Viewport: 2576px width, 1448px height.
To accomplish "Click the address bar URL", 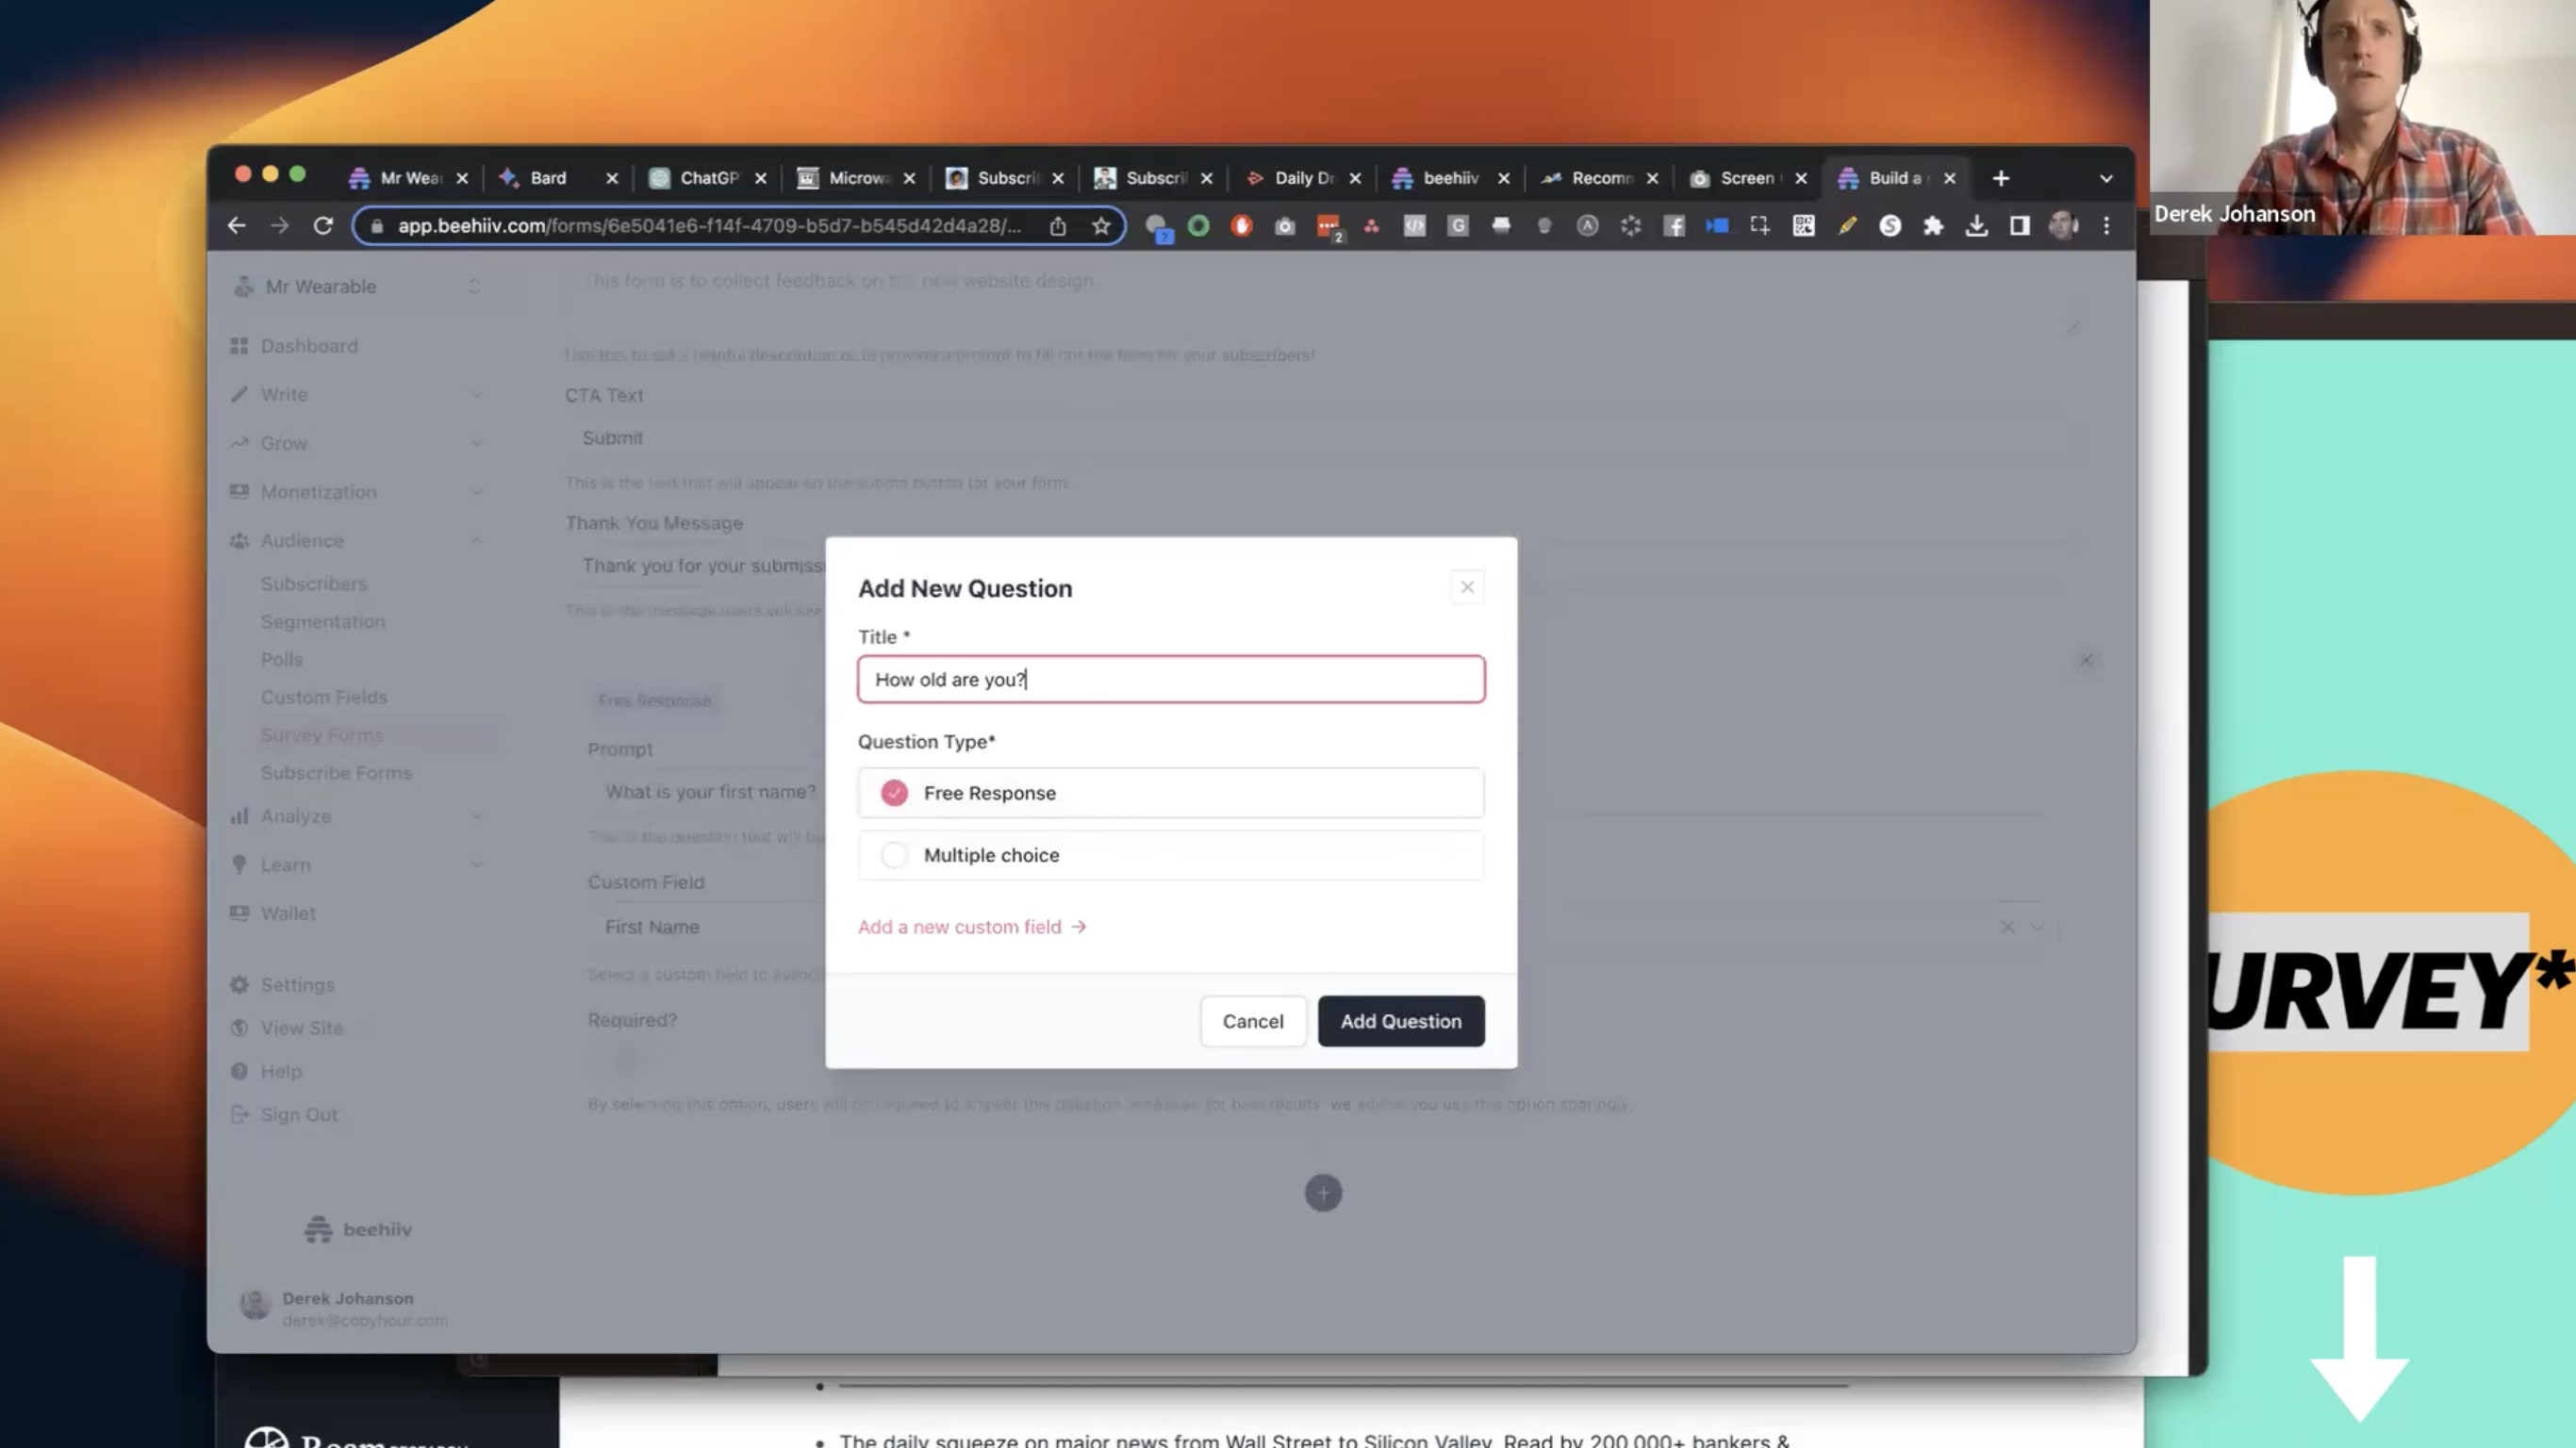I will pos(709,226).
